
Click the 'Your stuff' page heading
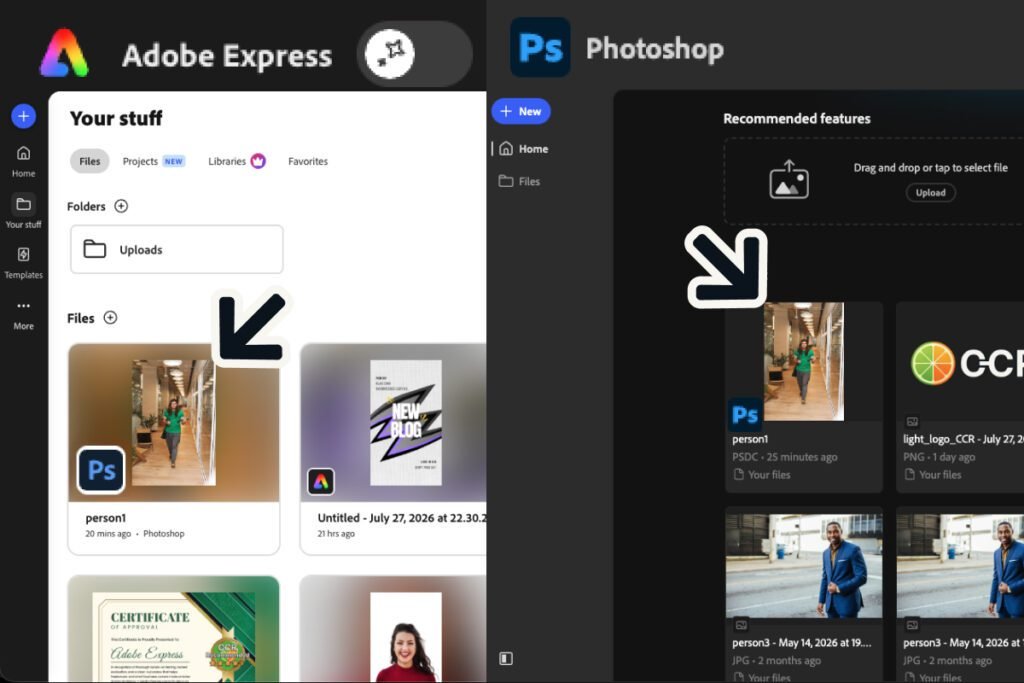coord(116,118)
